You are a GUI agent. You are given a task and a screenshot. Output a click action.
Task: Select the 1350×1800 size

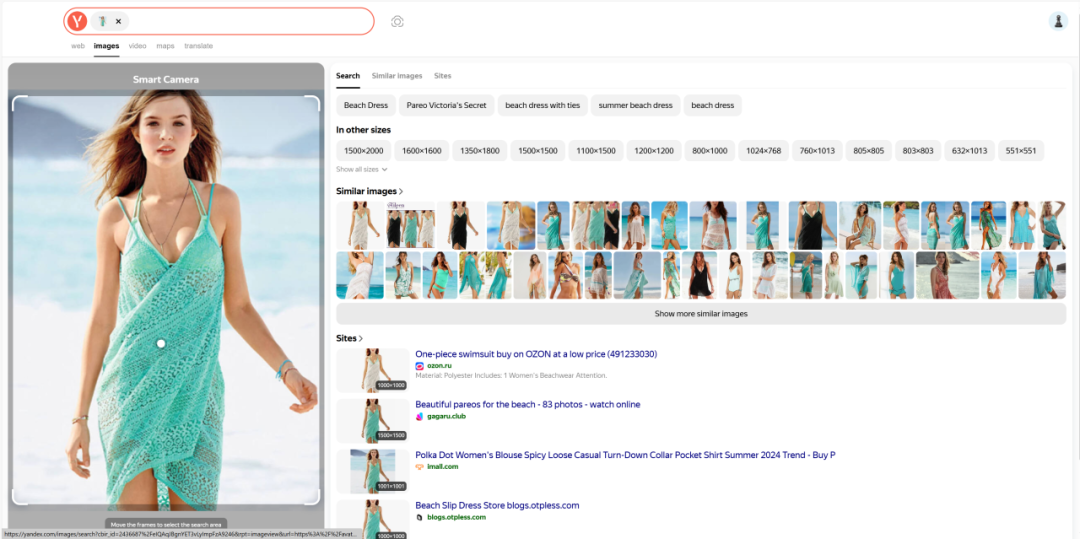tap(480, 151)
